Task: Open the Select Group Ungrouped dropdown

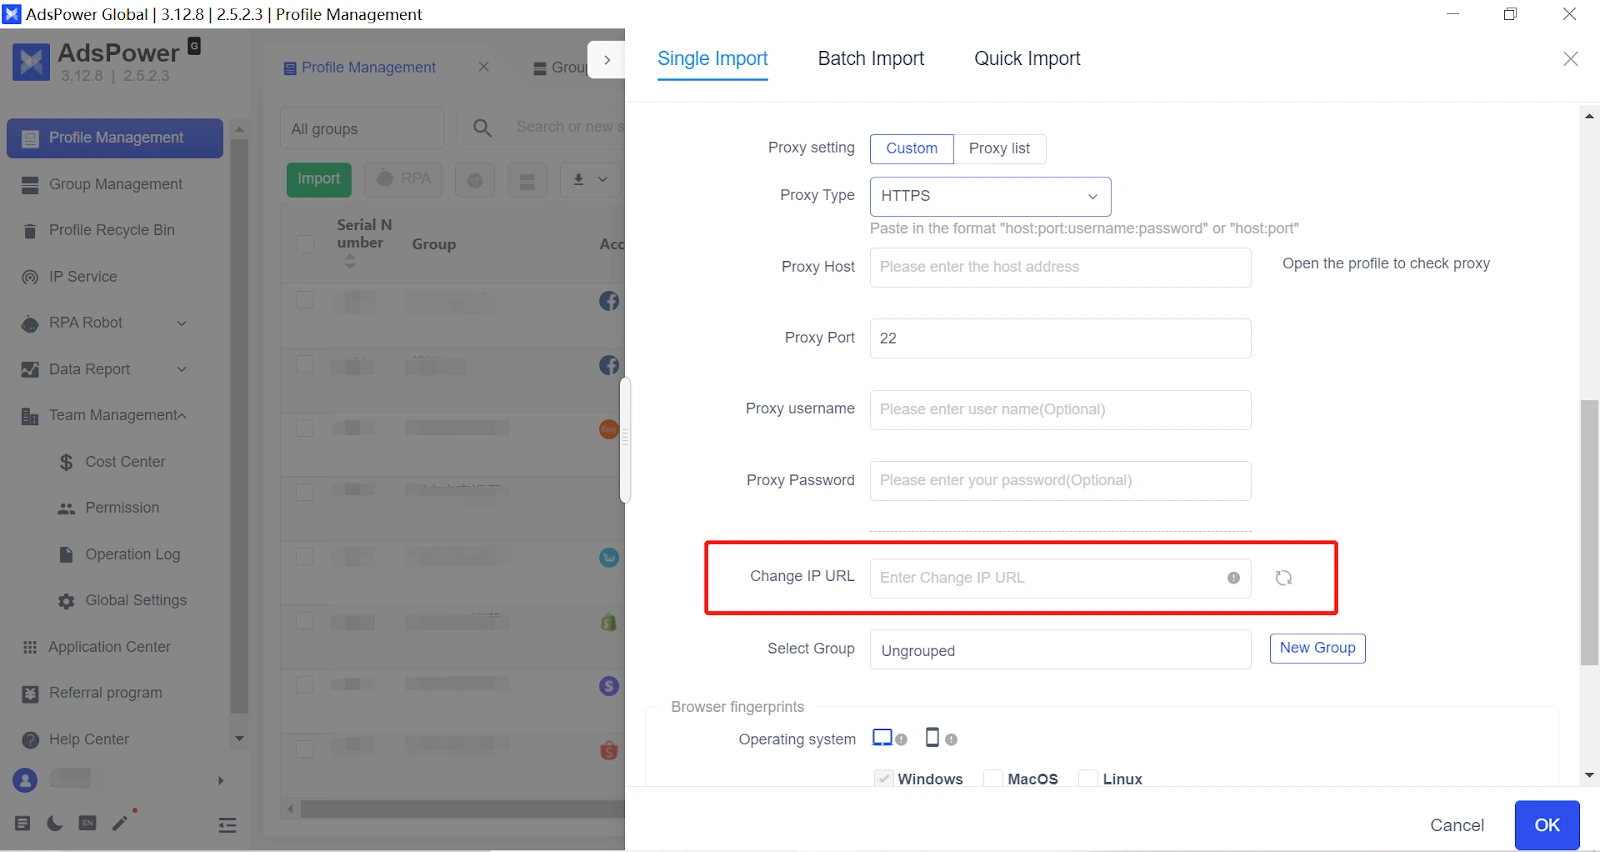Action: [1060, 650]
